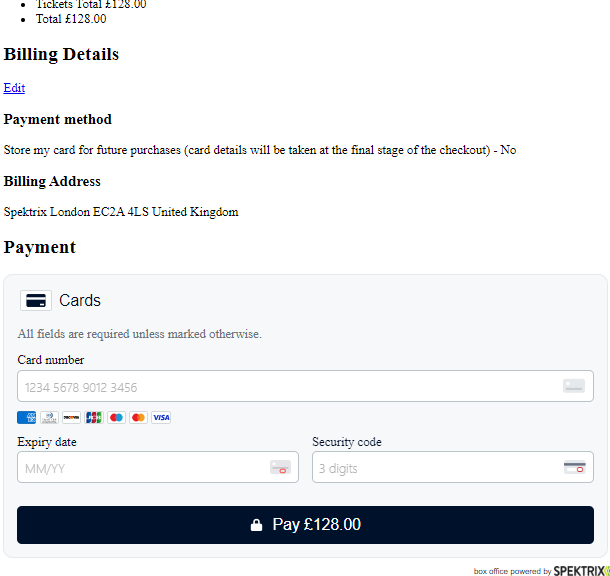The image size is (610, 576).
Task: Click the 'Expiry date' label
Action: (x=47, y=442)
